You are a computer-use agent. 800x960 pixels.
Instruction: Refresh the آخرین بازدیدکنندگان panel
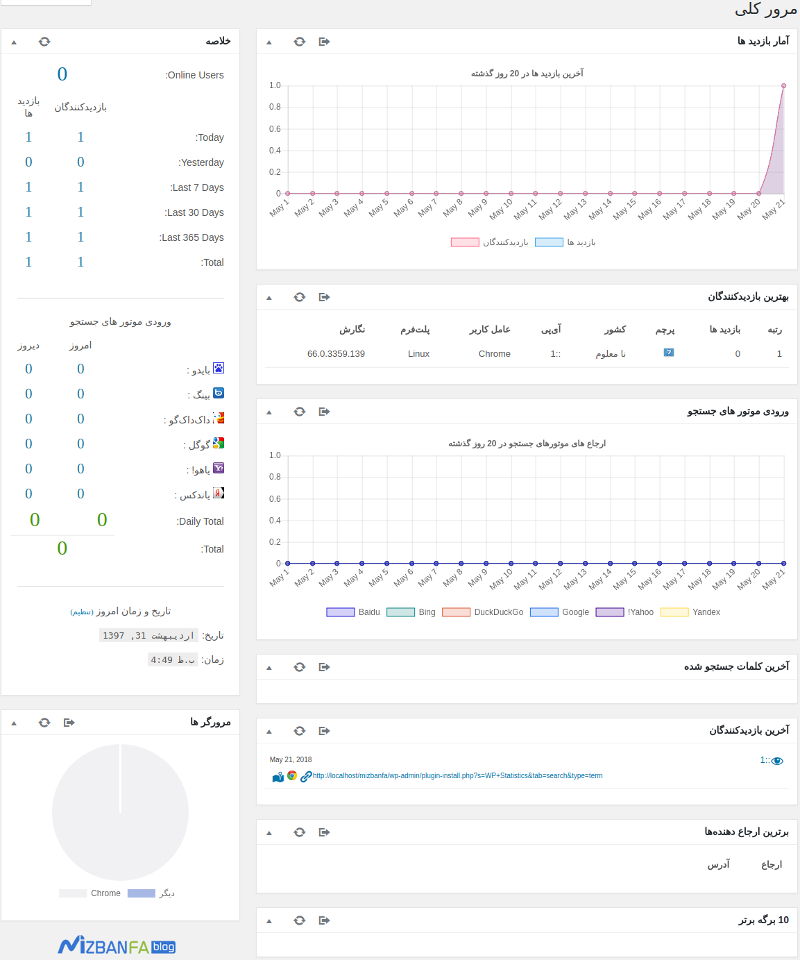click(299, 730)
